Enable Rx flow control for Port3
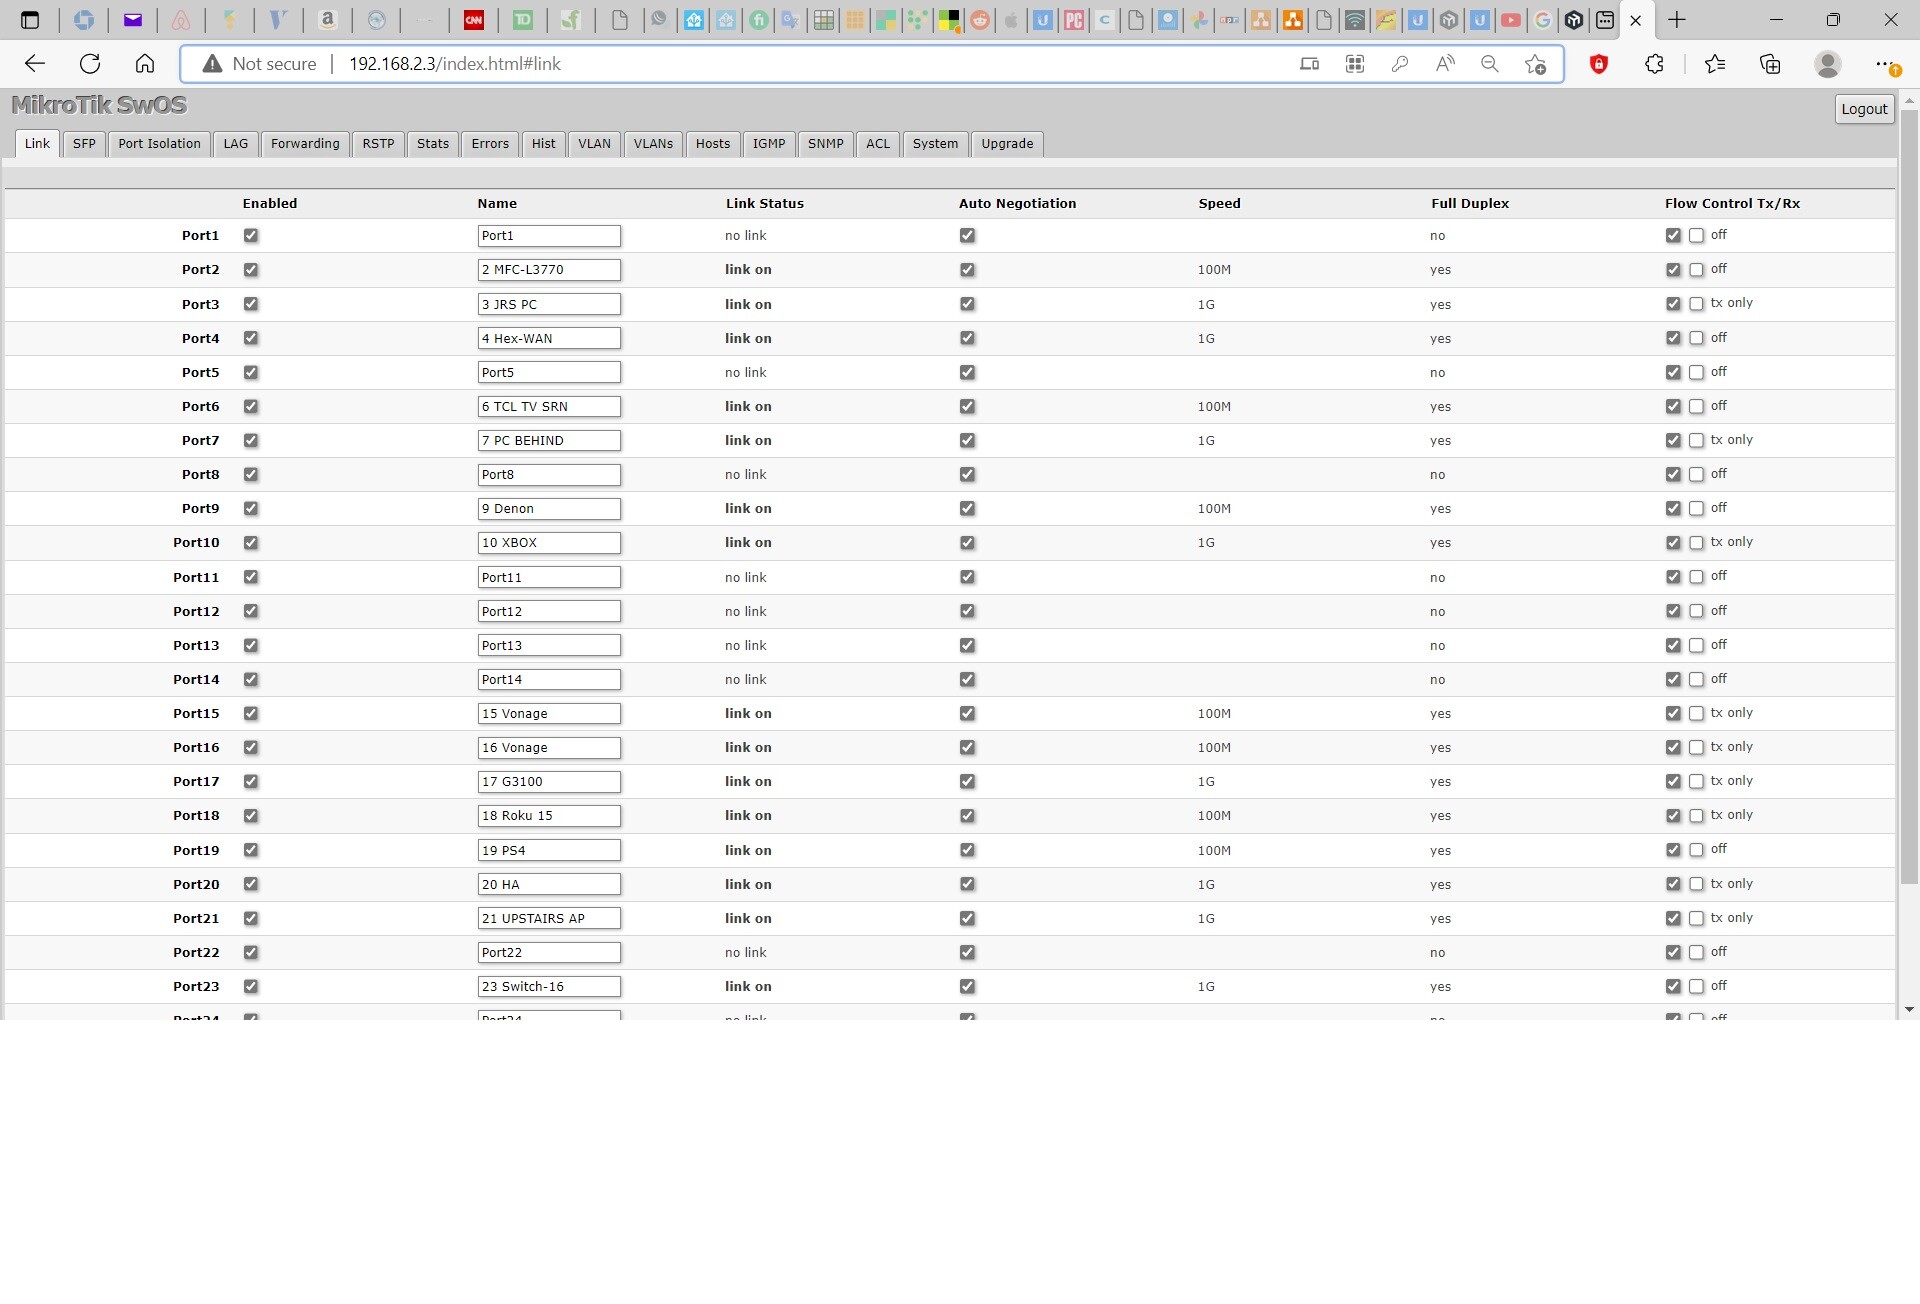The width and height of the screenshot is (1920, 1304). pyautogui.click(x=1696, y=304)
